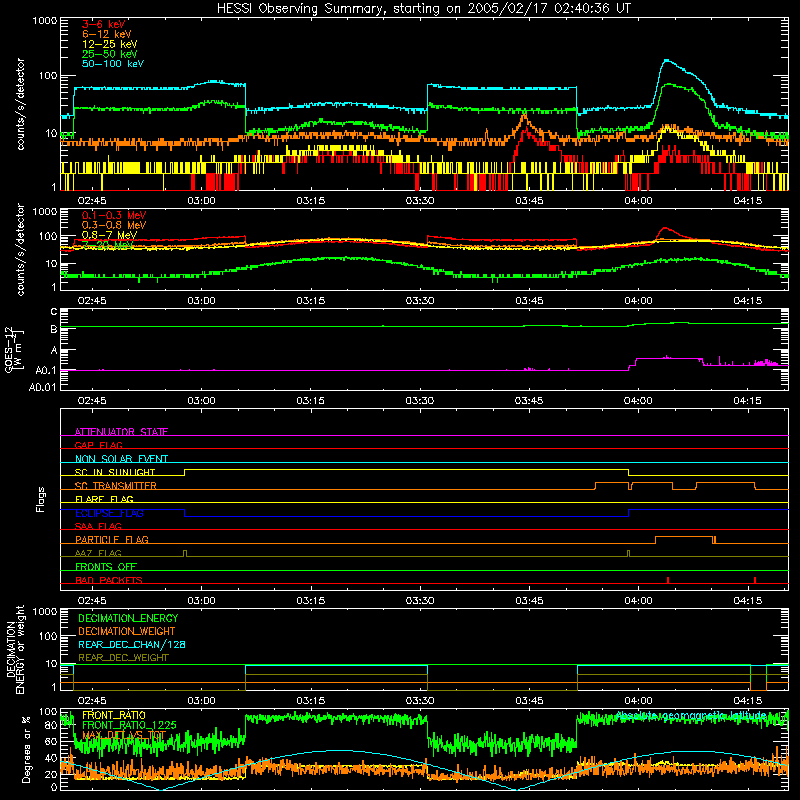
Task: Click the 12-25 keV legend label
Action: click(110, 44)
